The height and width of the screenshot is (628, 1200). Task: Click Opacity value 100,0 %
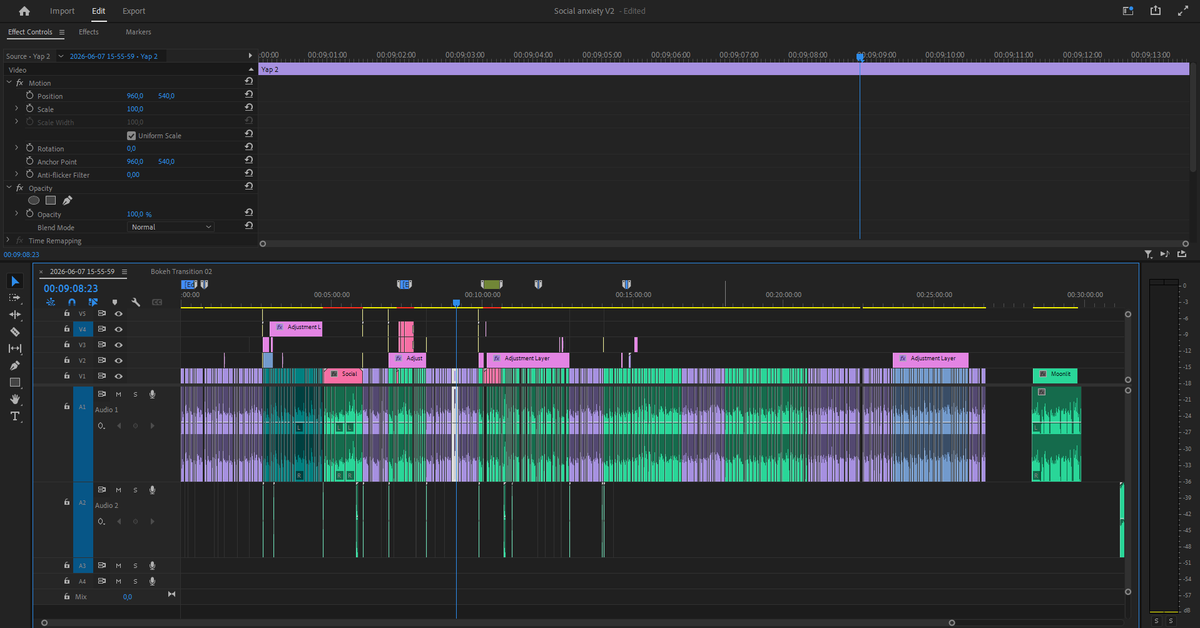point(139,214)
